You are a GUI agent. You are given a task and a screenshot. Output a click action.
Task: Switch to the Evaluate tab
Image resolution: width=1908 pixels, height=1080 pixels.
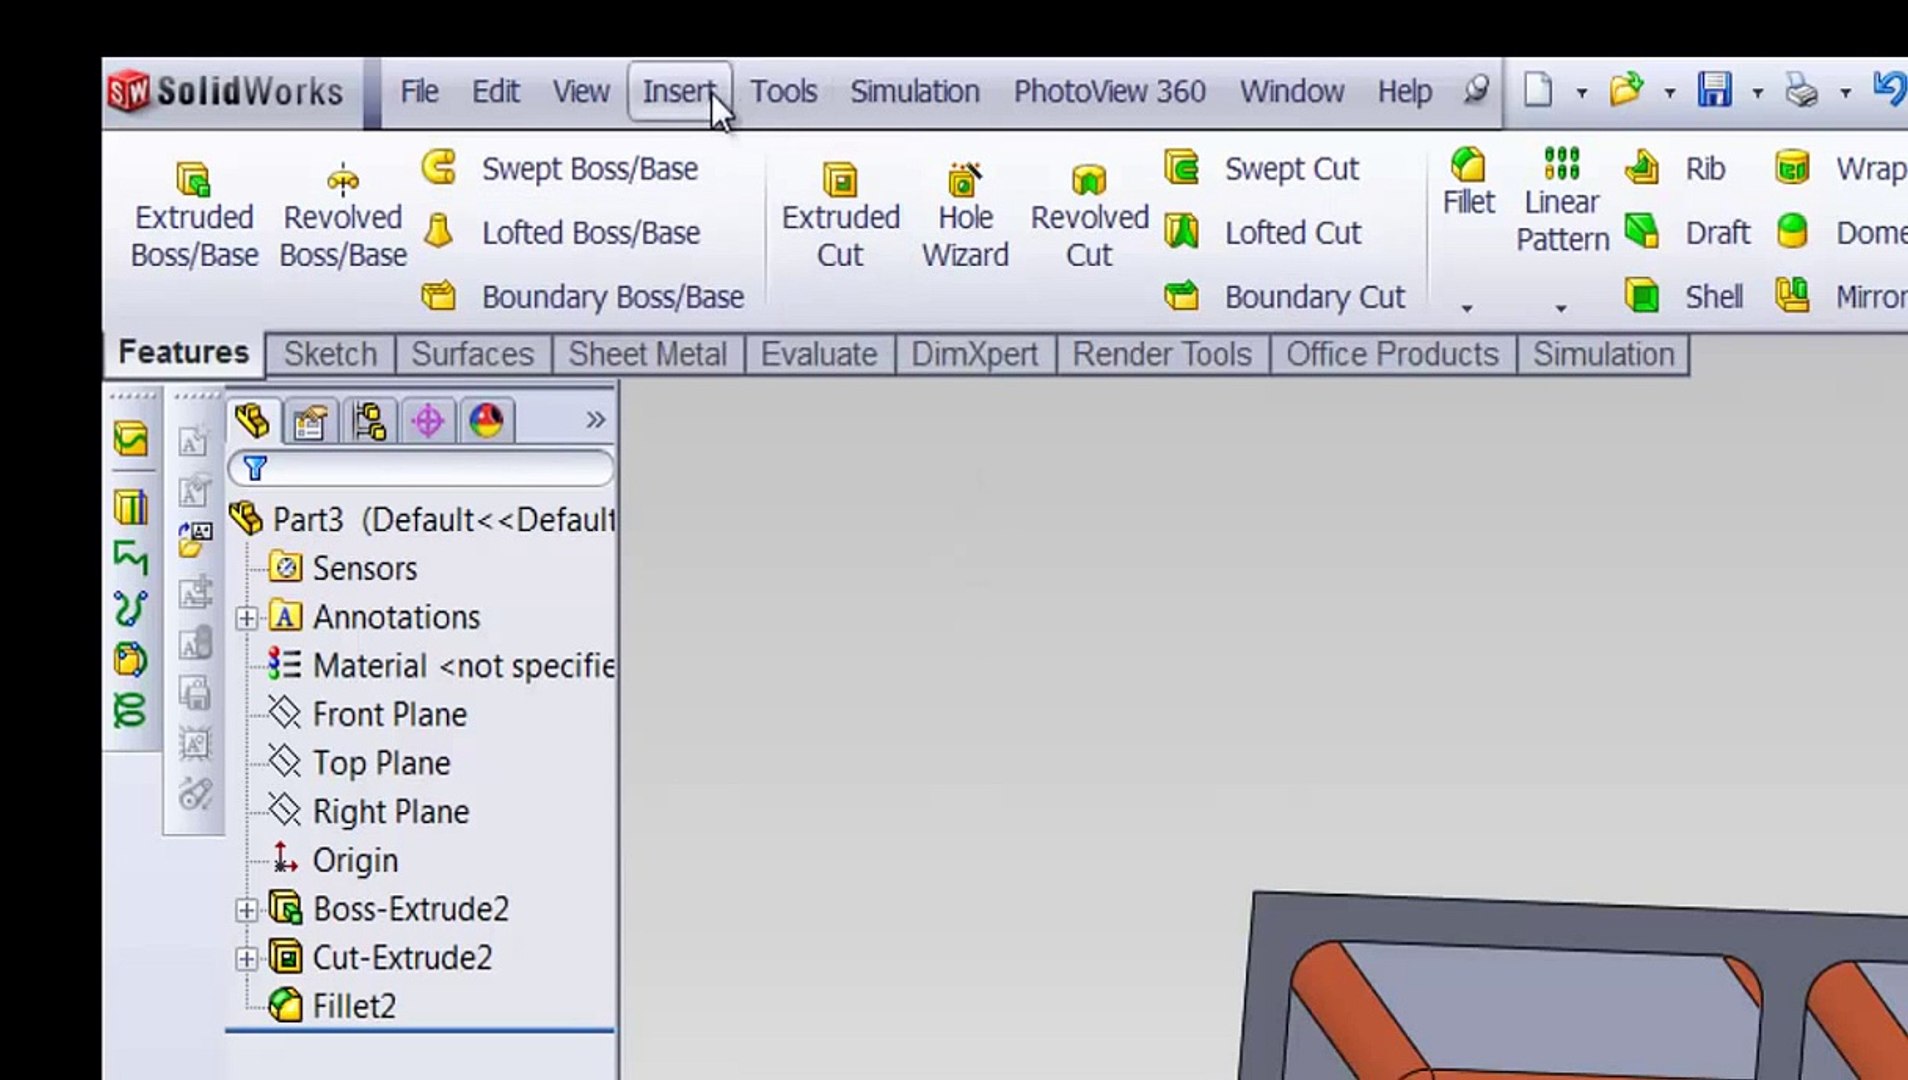819,354
